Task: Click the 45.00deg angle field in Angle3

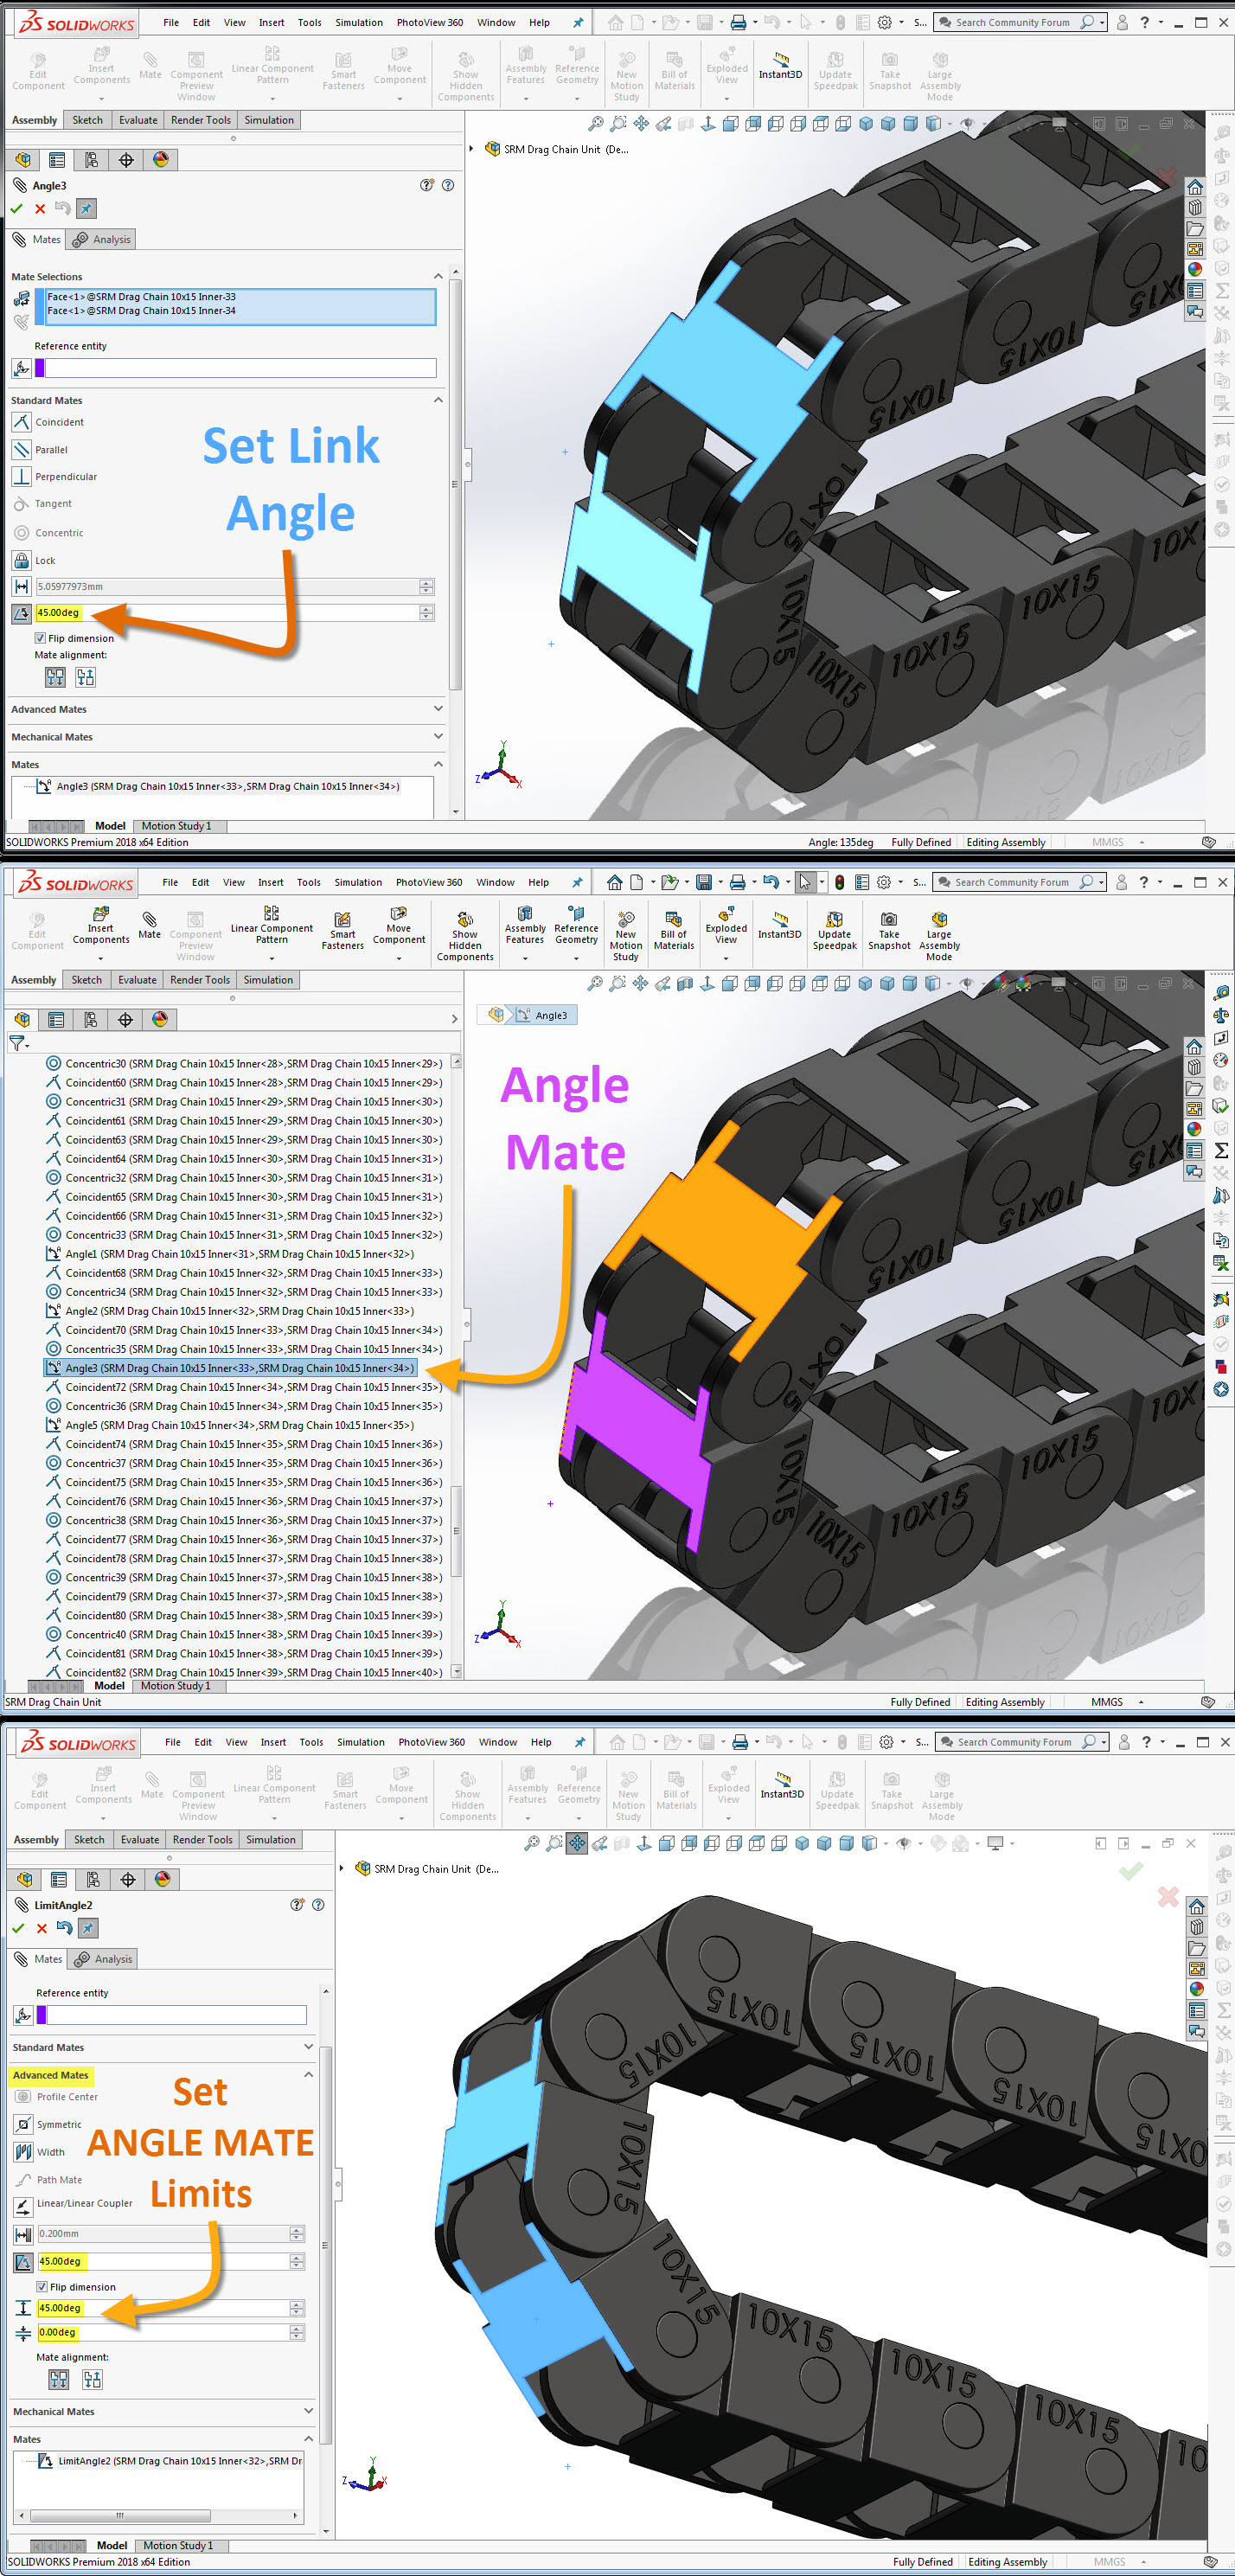Action: click(x=228, y=612)
